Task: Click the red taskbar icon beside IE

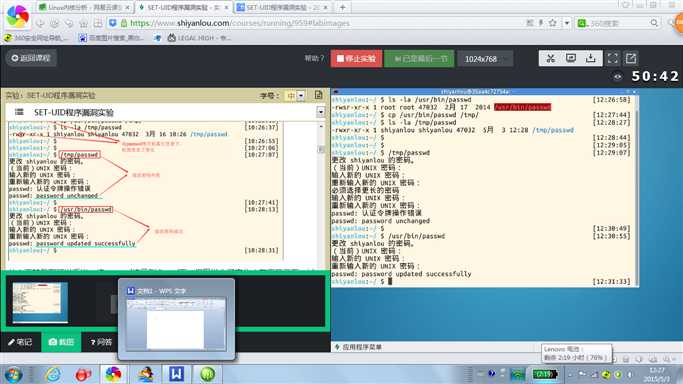Action: [83, 374]
